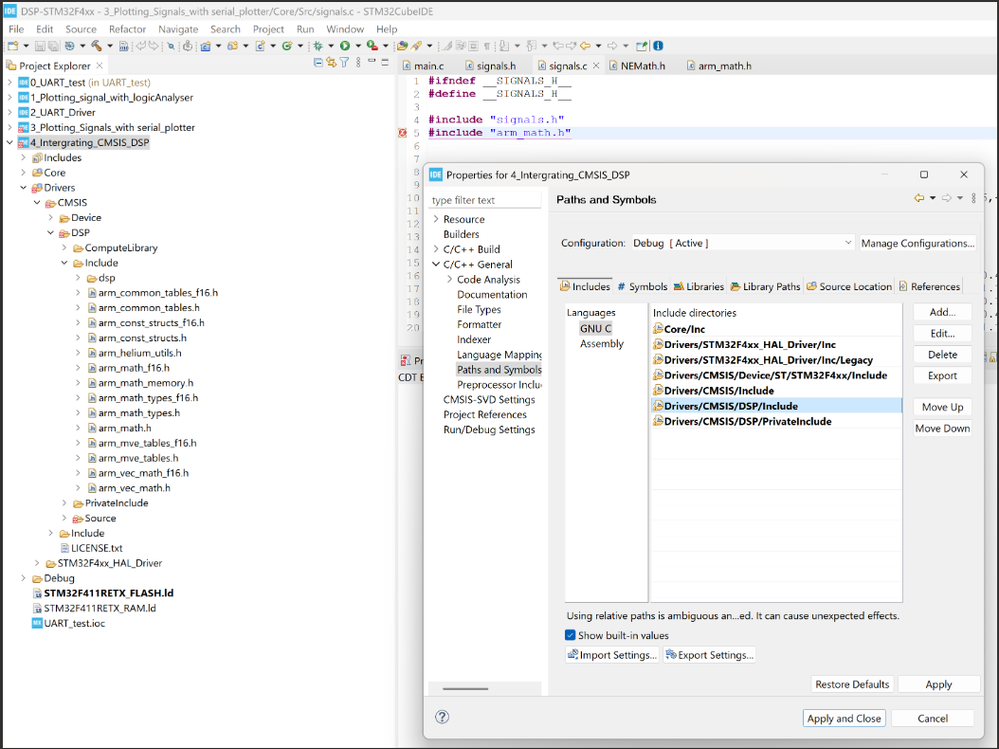Click the green Run button in toolbar
The width and height of the screenshot is (999, 749).
click(x=344, y=46)
